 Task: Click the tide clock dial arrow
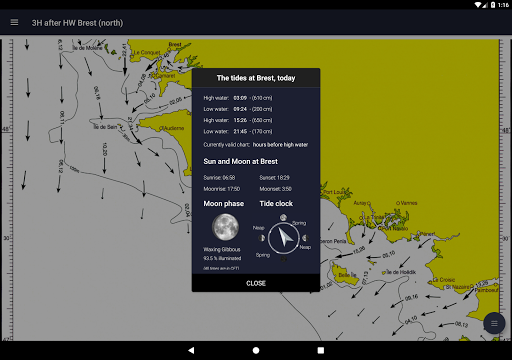(284, 237)
